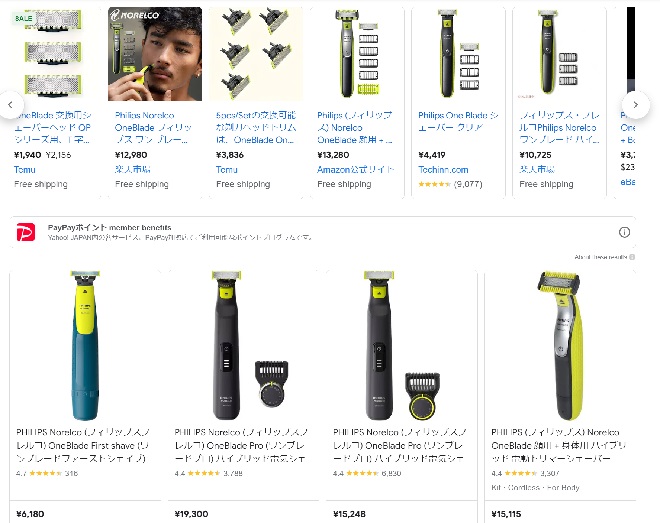
Task: Click the 6,930 reviews rating on OneBlade Pro
Action: click(x=367, y=473)
